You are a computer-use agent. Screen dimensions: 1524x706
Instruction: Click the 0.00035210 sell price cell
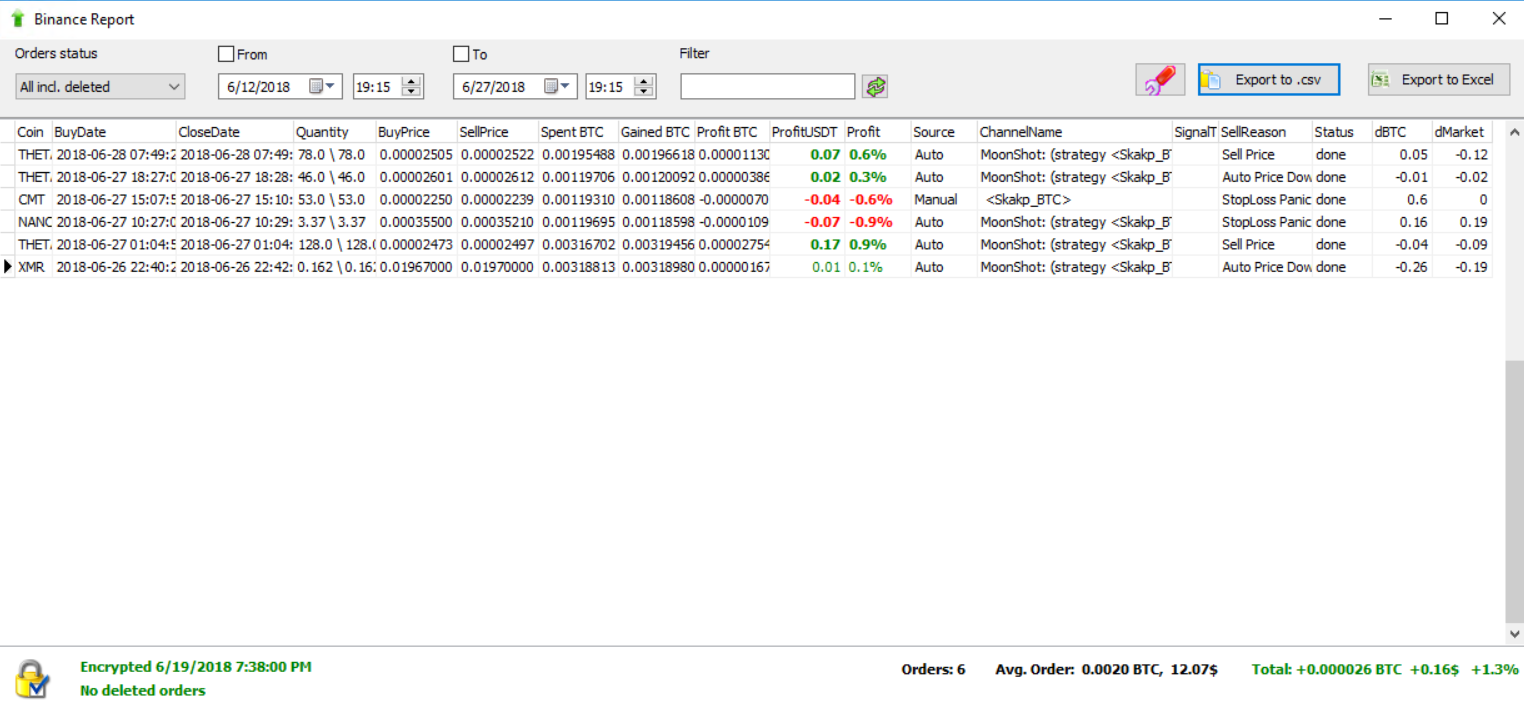point(498,222)
